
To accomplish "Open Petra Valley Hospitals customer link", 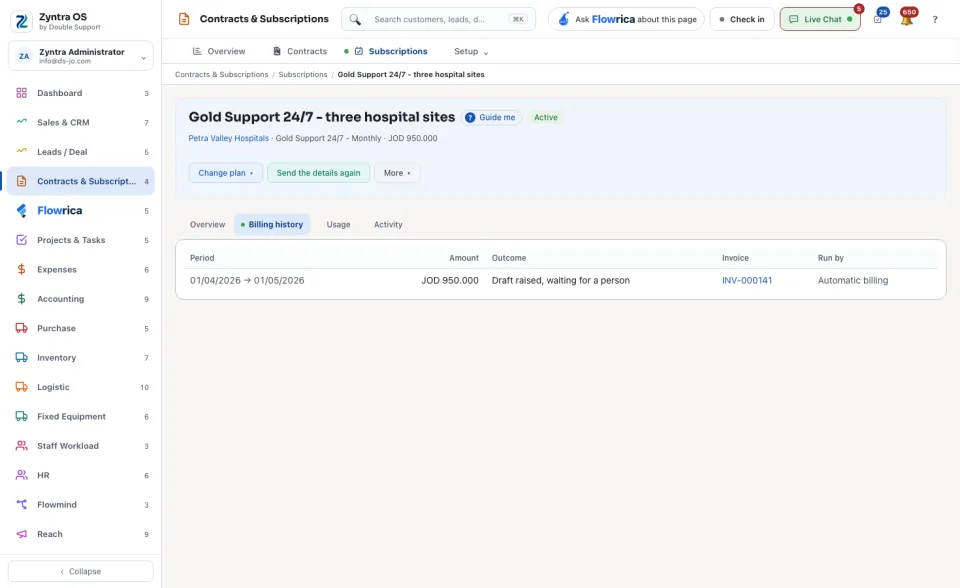I will click(x=228, y=138).
